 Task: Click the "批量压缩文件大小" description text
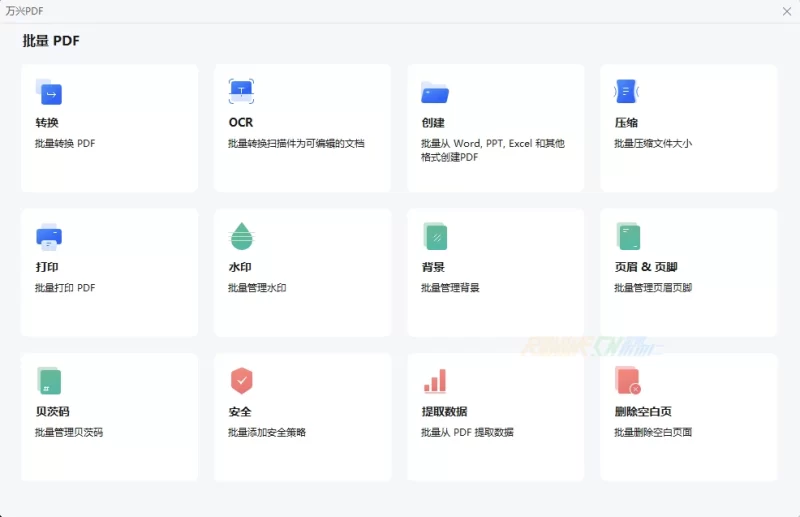point(653,144)
